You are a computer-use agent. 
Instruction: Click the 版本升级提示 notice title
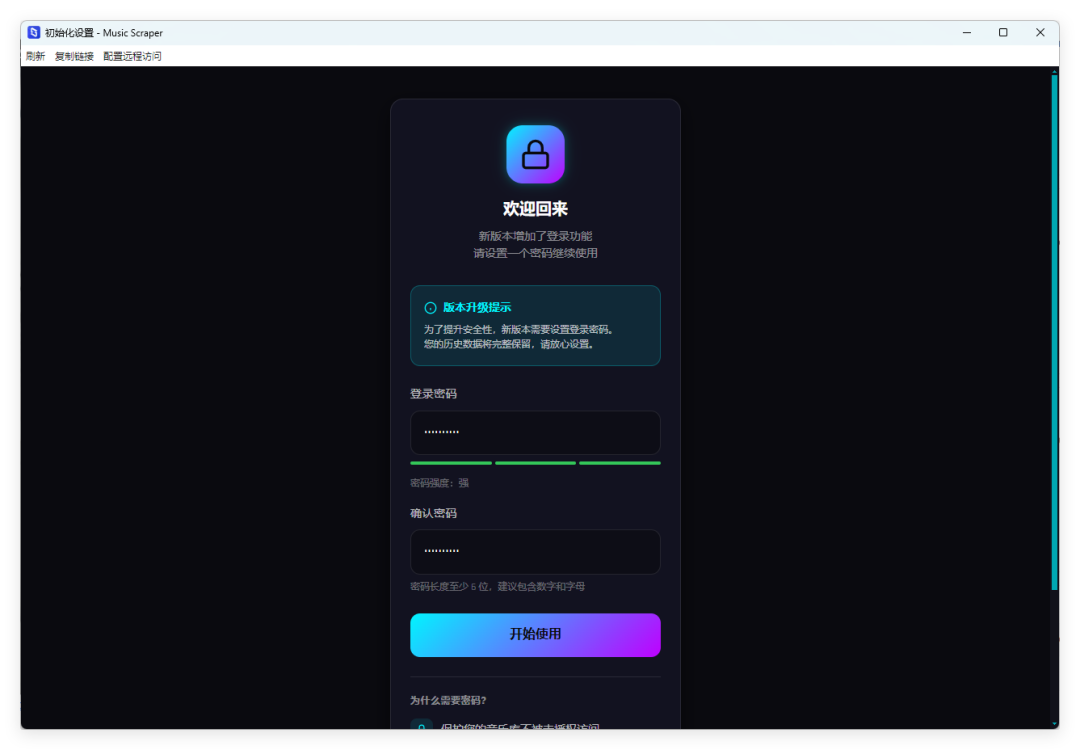coord(477,308)
